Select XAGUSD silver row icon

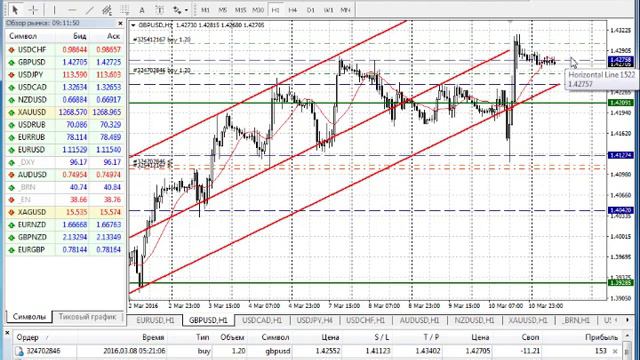(11, 212)
